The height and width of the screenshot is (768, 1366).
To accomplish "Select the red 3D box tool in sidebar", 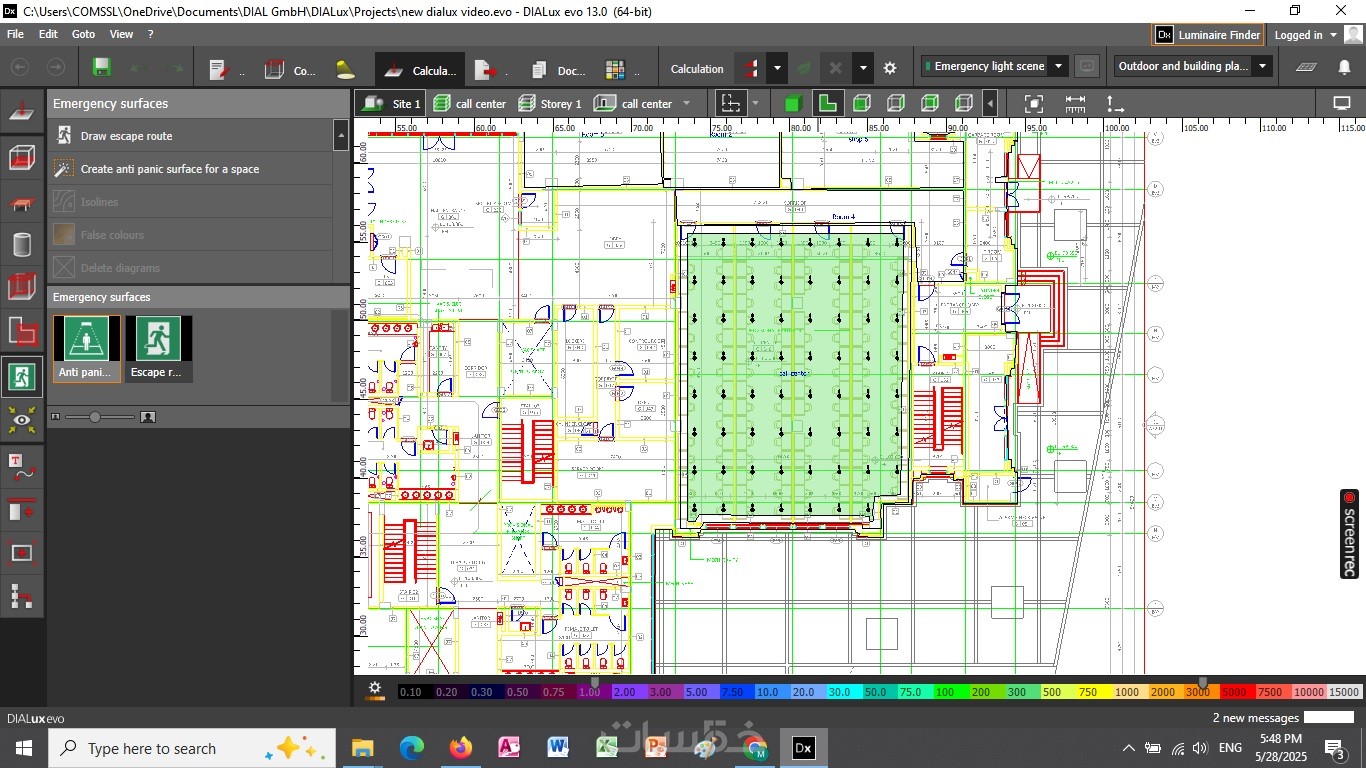I will [22, 288].
